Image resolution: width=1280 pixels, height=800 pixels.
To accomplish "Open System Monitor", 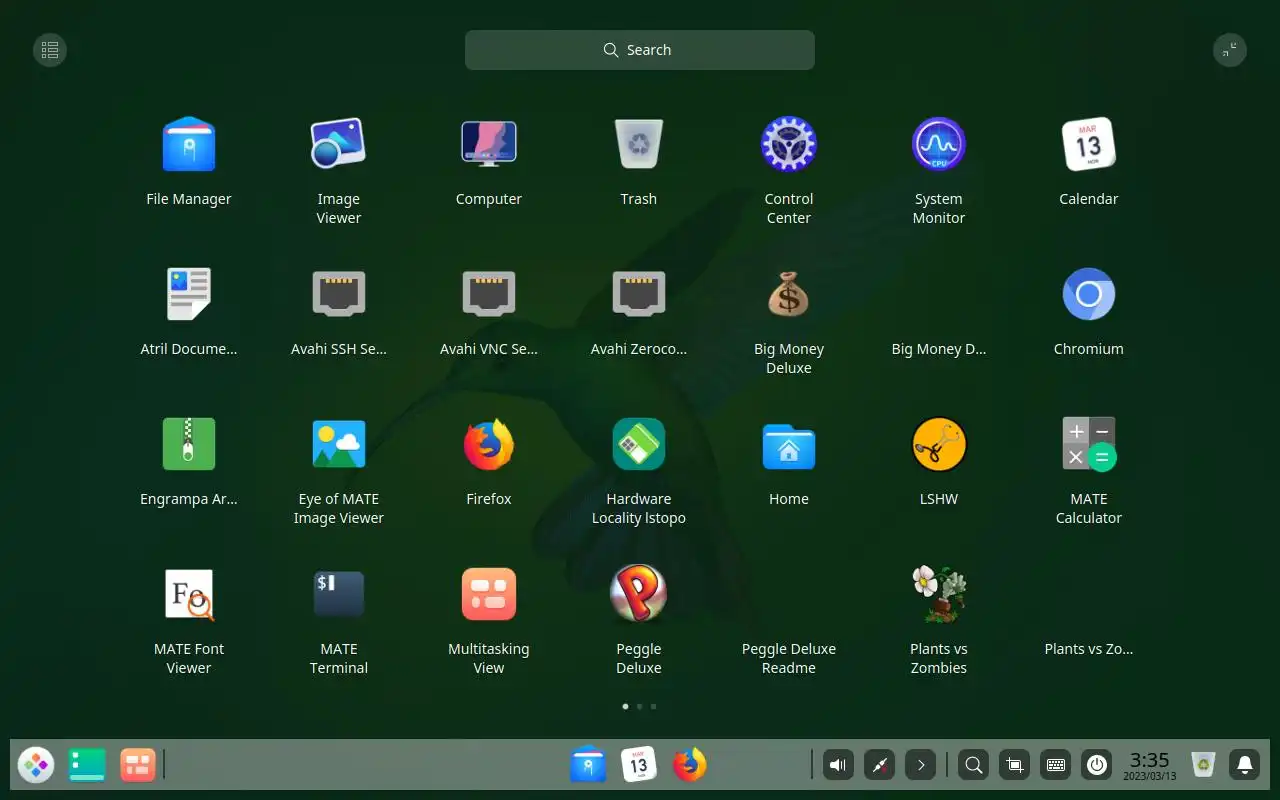I will [x=939, y=144].
